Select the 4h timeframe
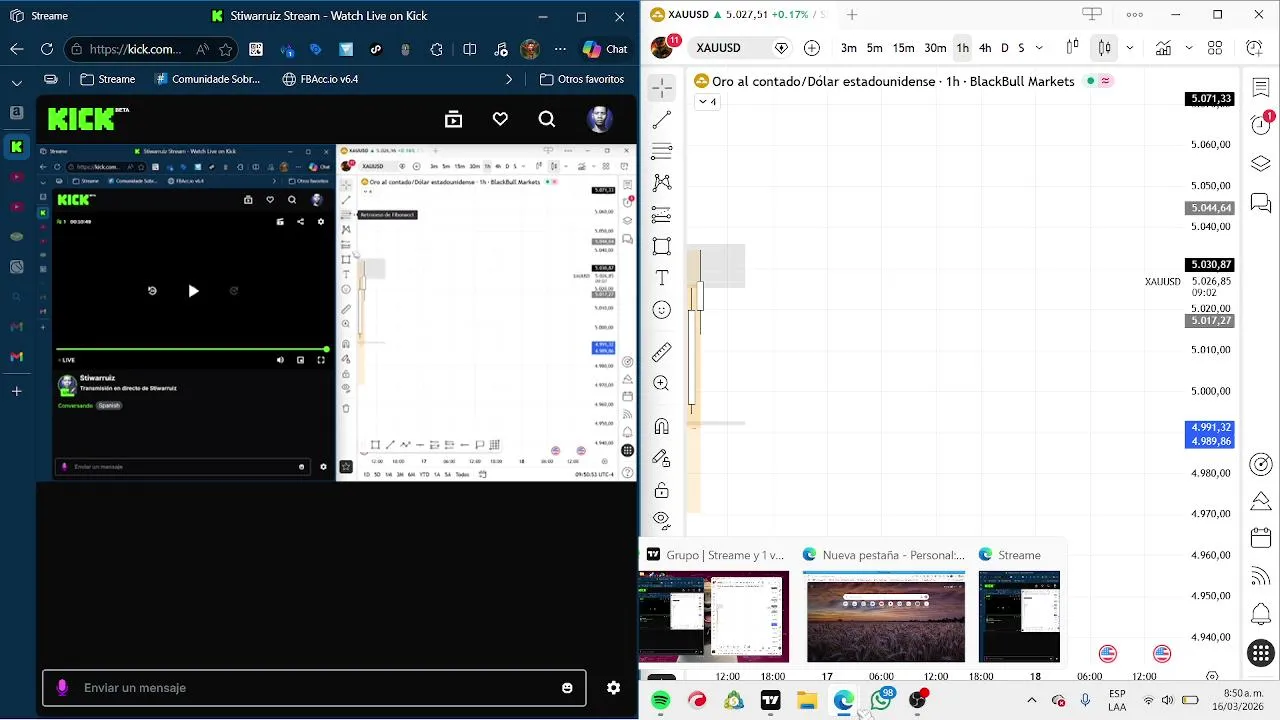1280x720 pixels. click(985, 48)
